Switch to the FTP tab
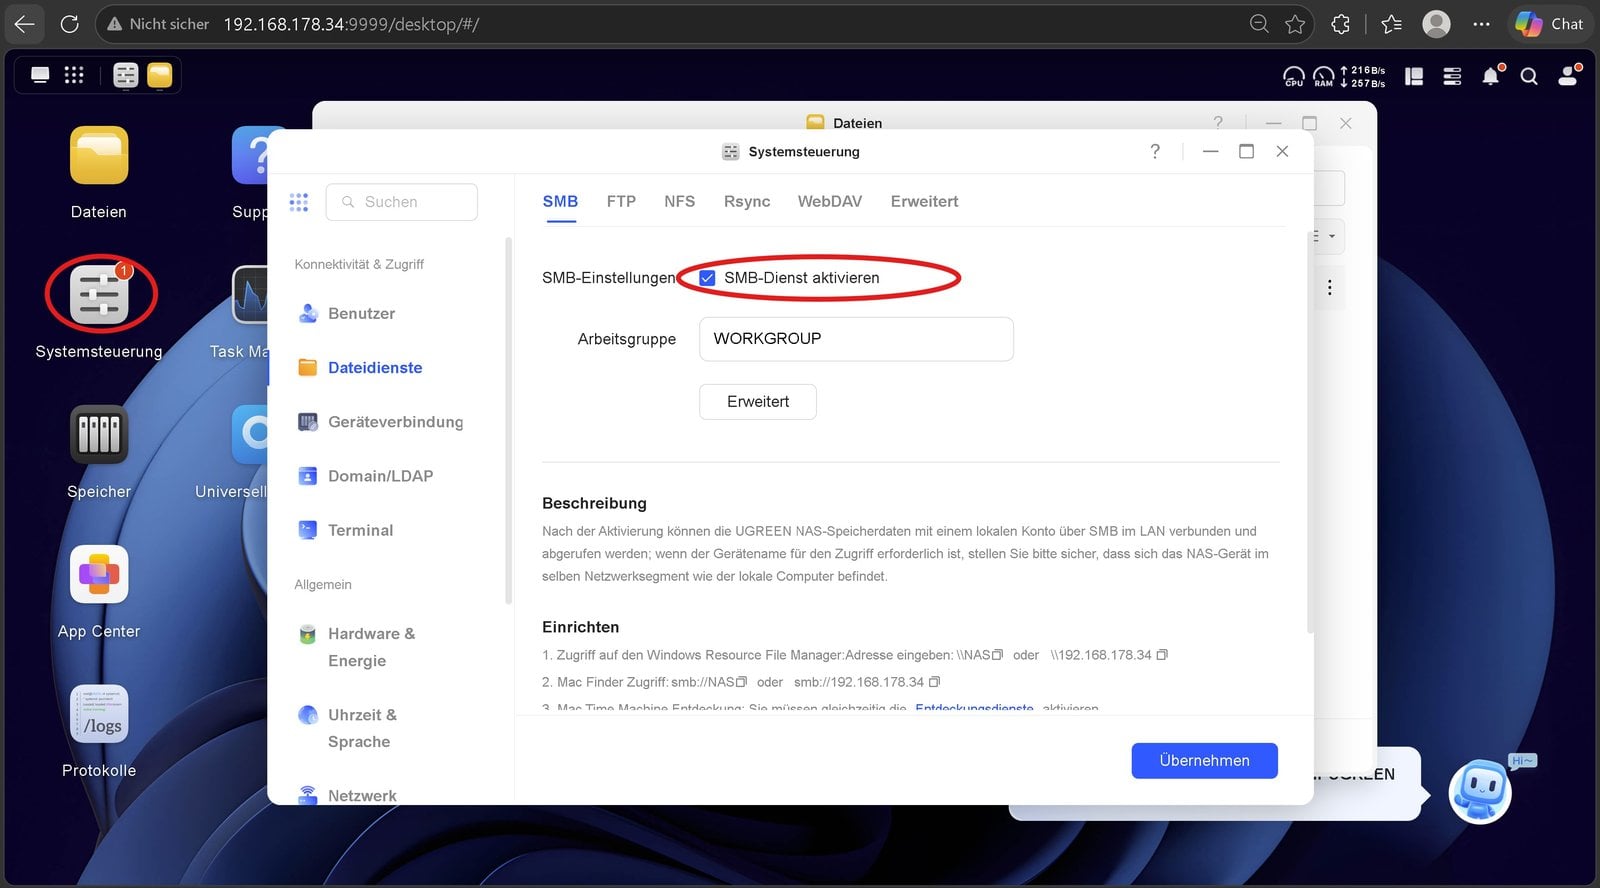 click(621, 201)
